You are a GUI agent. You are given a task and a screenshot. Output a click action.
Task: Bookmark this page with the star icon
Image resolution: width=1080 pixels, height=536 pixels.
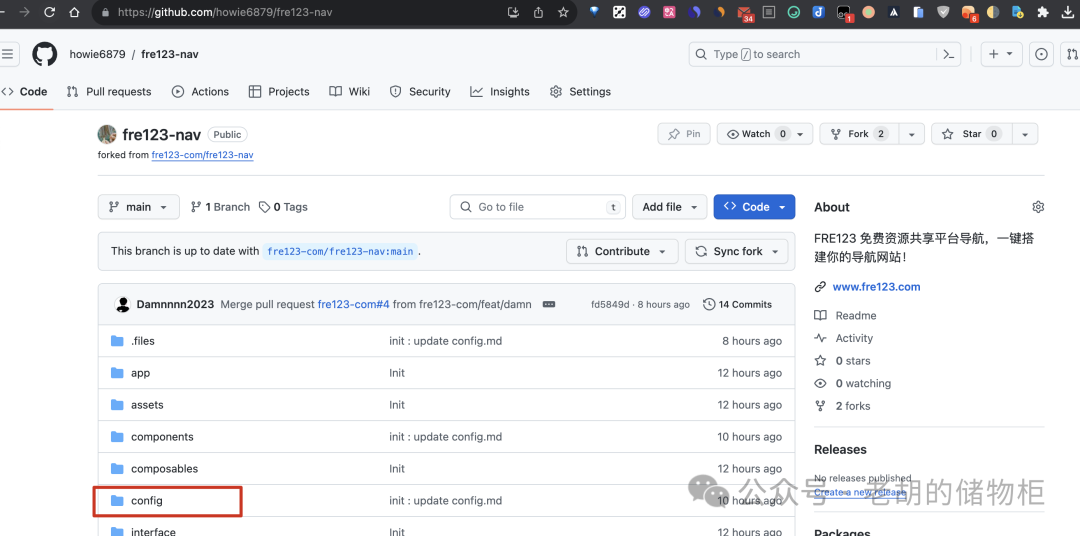tap(563, 12)
